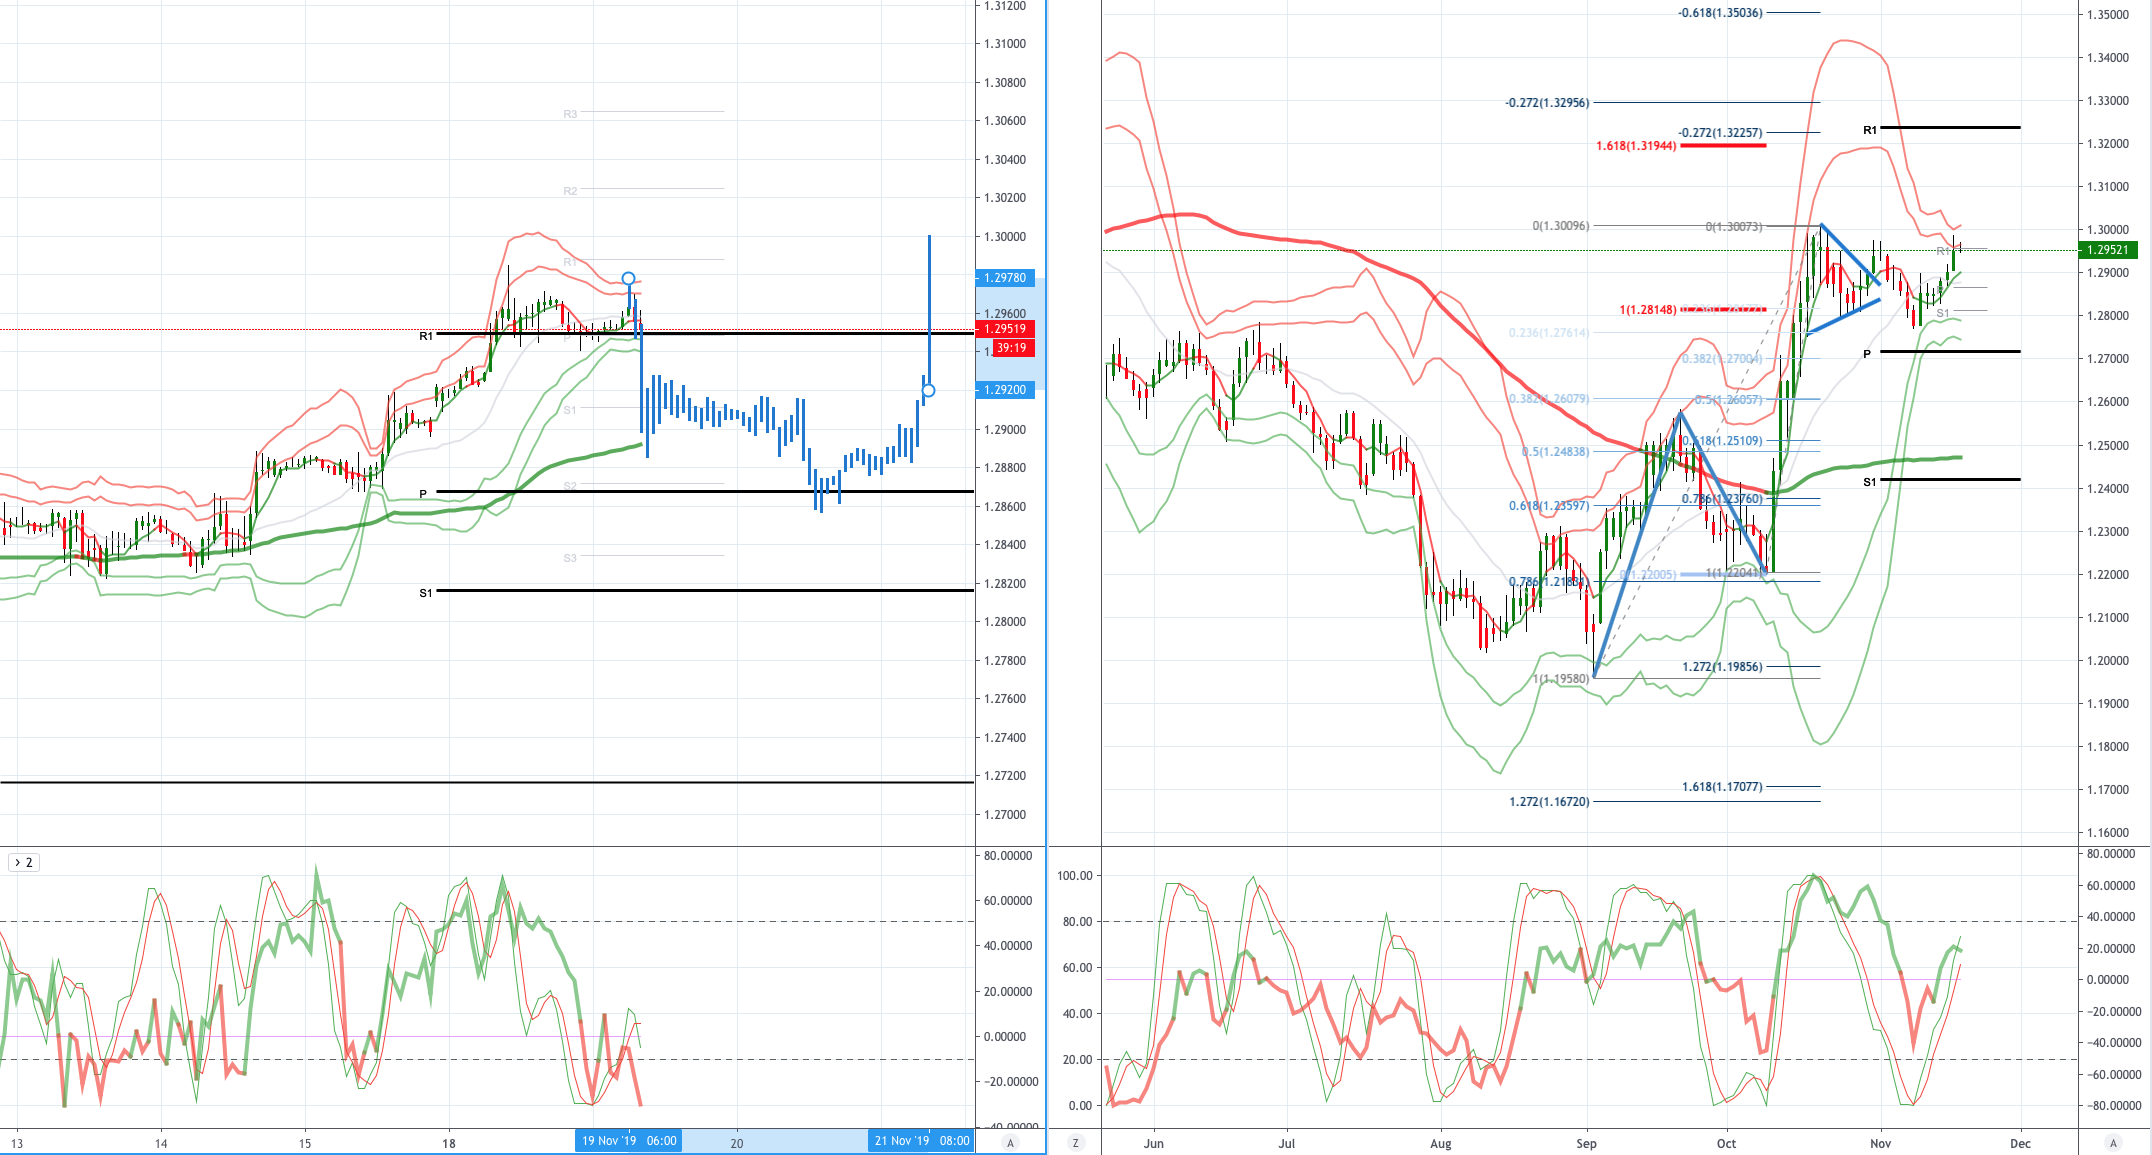2152x1155 pixels.
Task: Select the 0(1.30096) Fibonacci level label
Action: coord(1560,226)
